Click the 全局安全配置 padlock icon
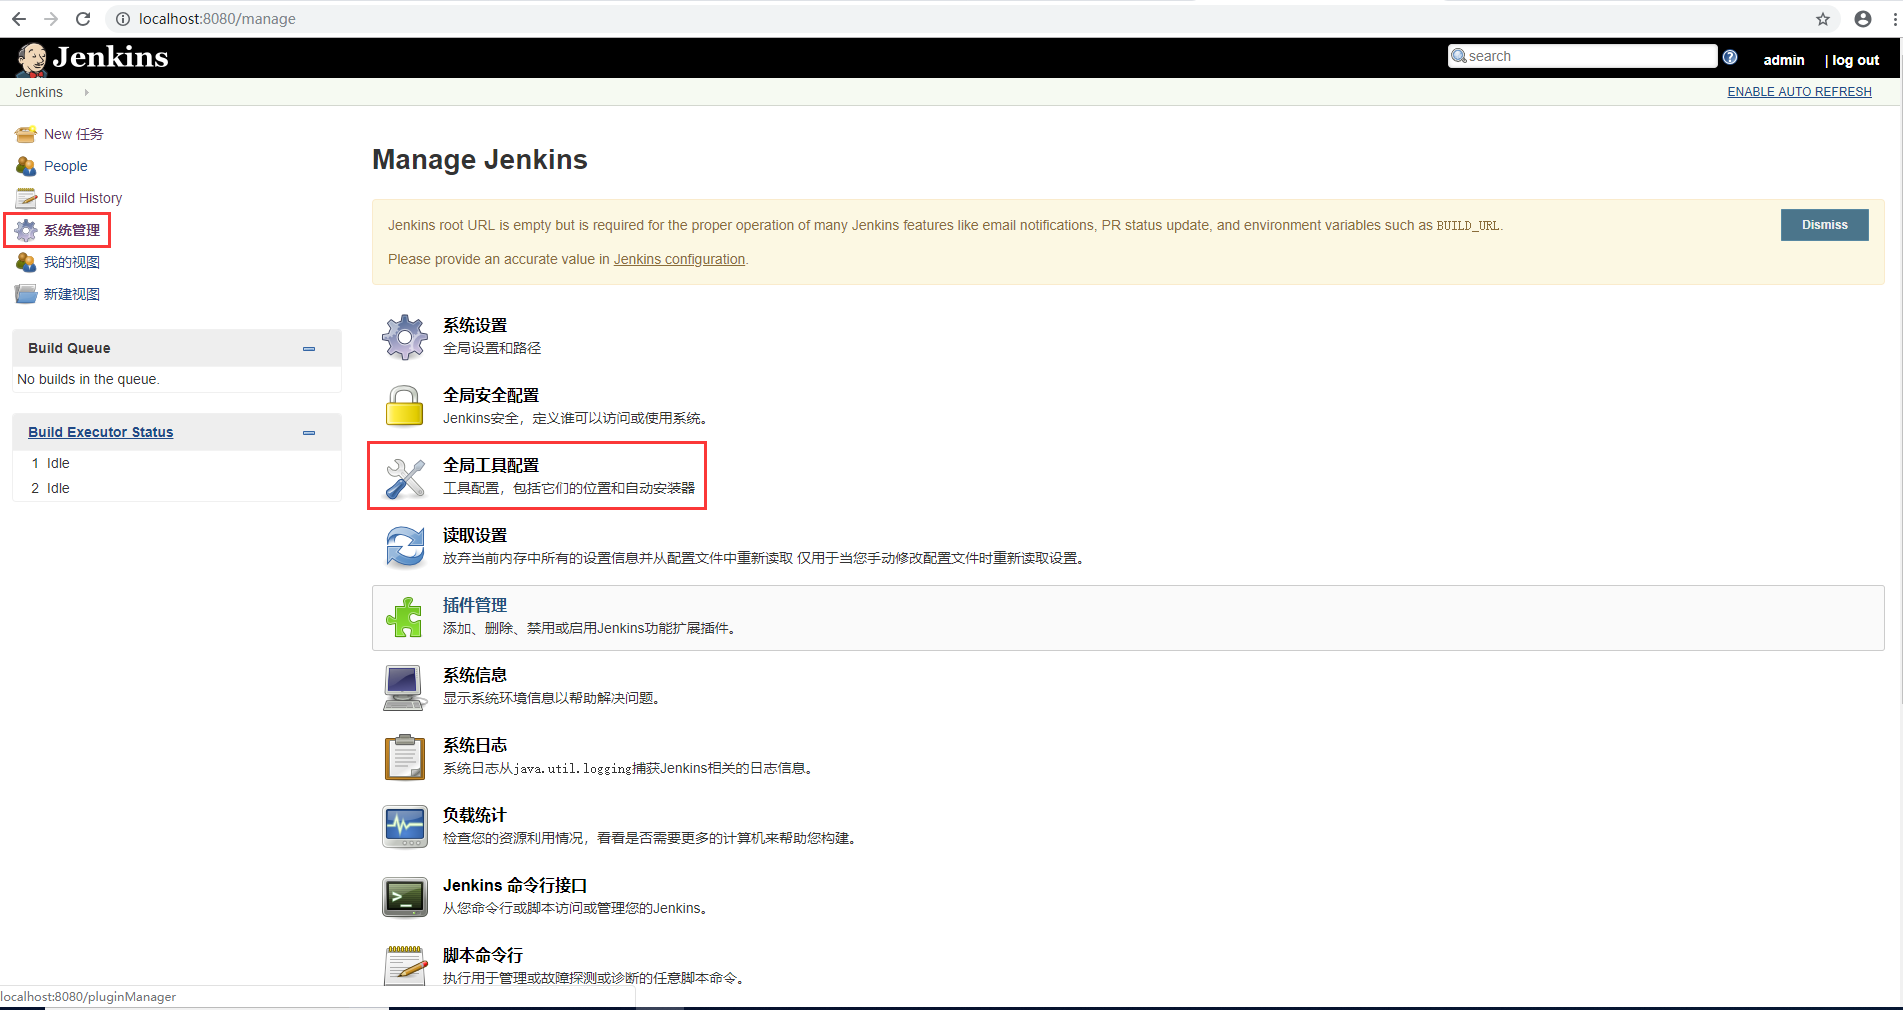The width and height of the screenshot is (1903, 1010). [x=405, y=406]
